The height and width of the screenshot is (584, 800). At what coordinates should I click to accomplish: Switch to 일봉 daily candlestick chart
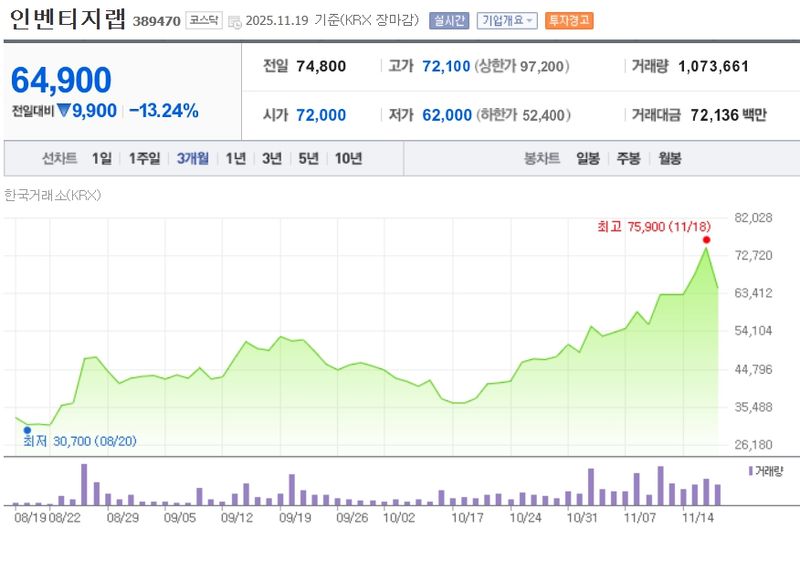[588, 158]
